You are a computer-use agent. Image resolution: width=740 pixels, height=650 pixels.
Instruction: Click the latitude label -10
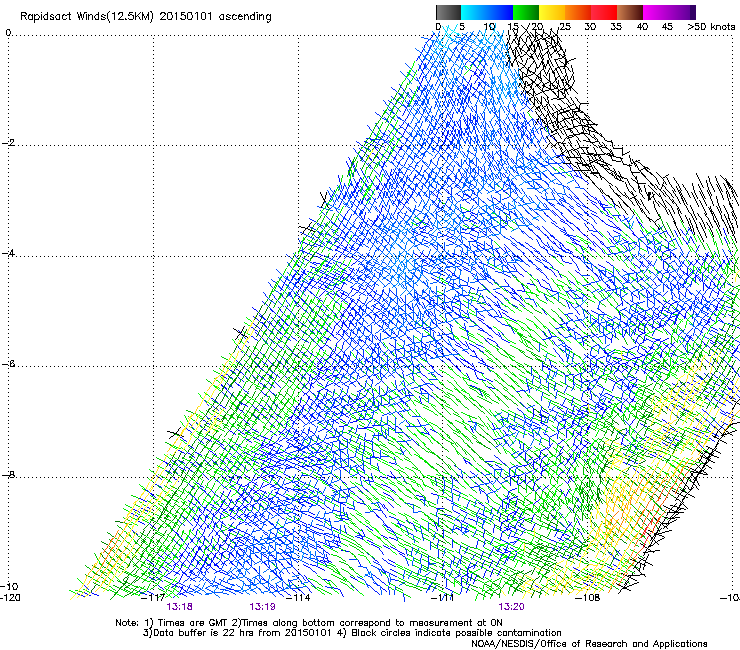tap(9, 587)
